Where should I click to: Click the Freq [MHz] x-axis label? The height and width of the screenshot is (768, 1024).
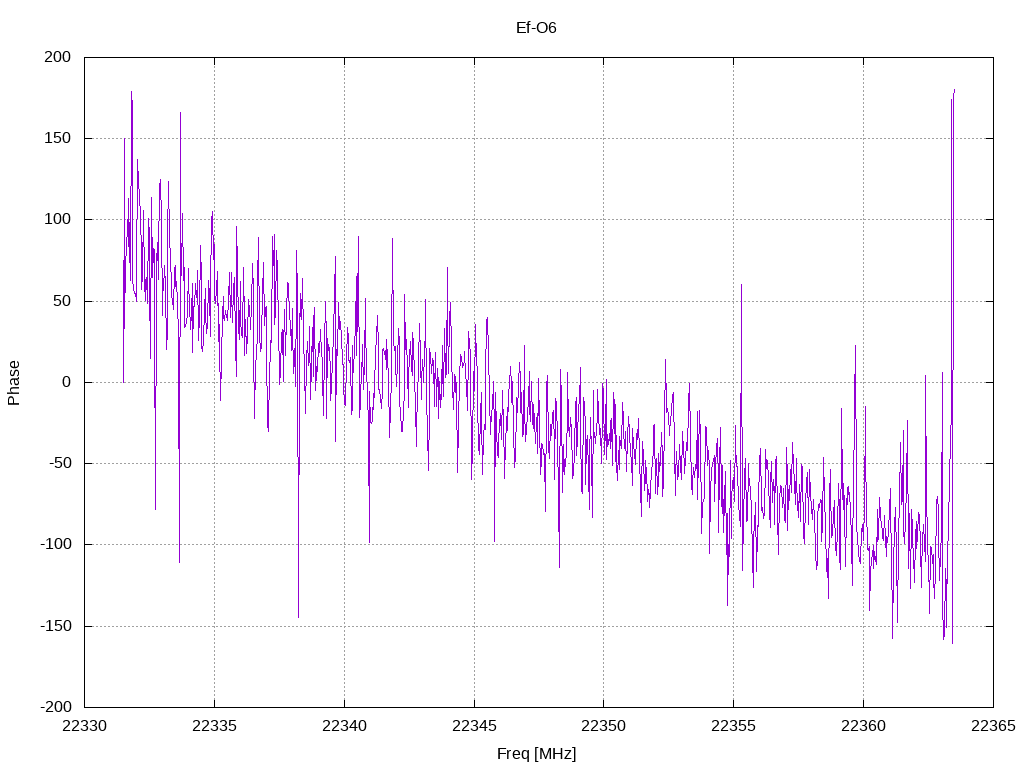536,754
